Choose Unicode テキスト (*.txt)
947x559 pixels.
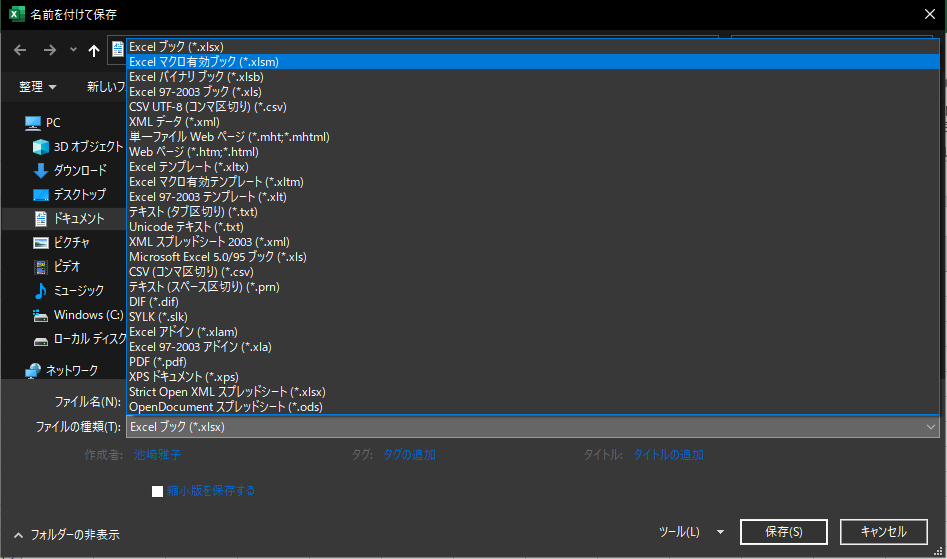point(533,227)
